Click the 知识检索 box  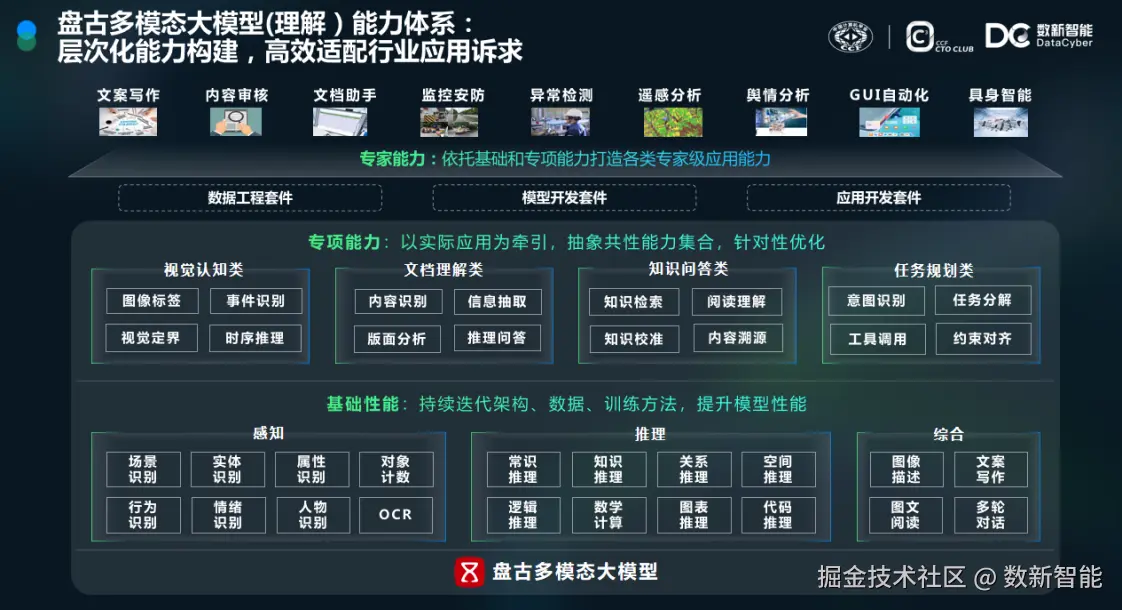pyautogui.click(x=633, y=302)
